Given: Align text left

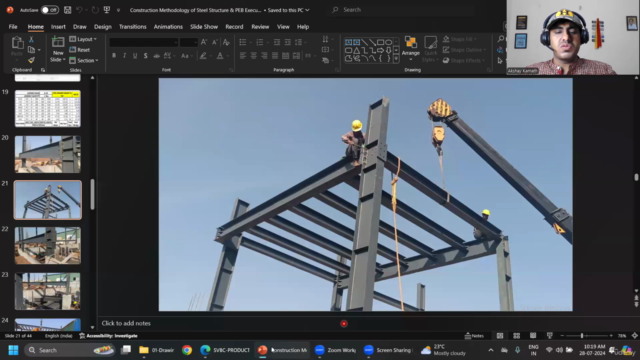Looking at the screenshot, I should (x=242, y=56).
